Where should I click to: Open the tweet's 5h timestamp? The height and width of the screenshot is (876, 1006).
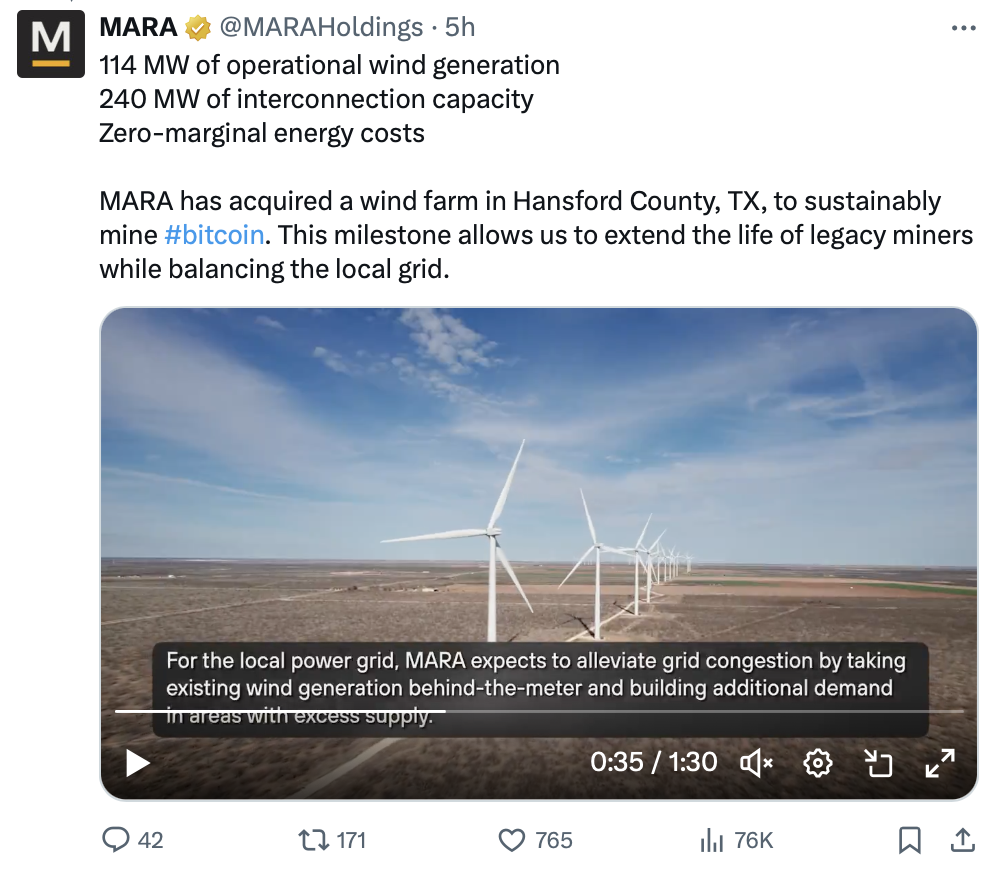460,27
